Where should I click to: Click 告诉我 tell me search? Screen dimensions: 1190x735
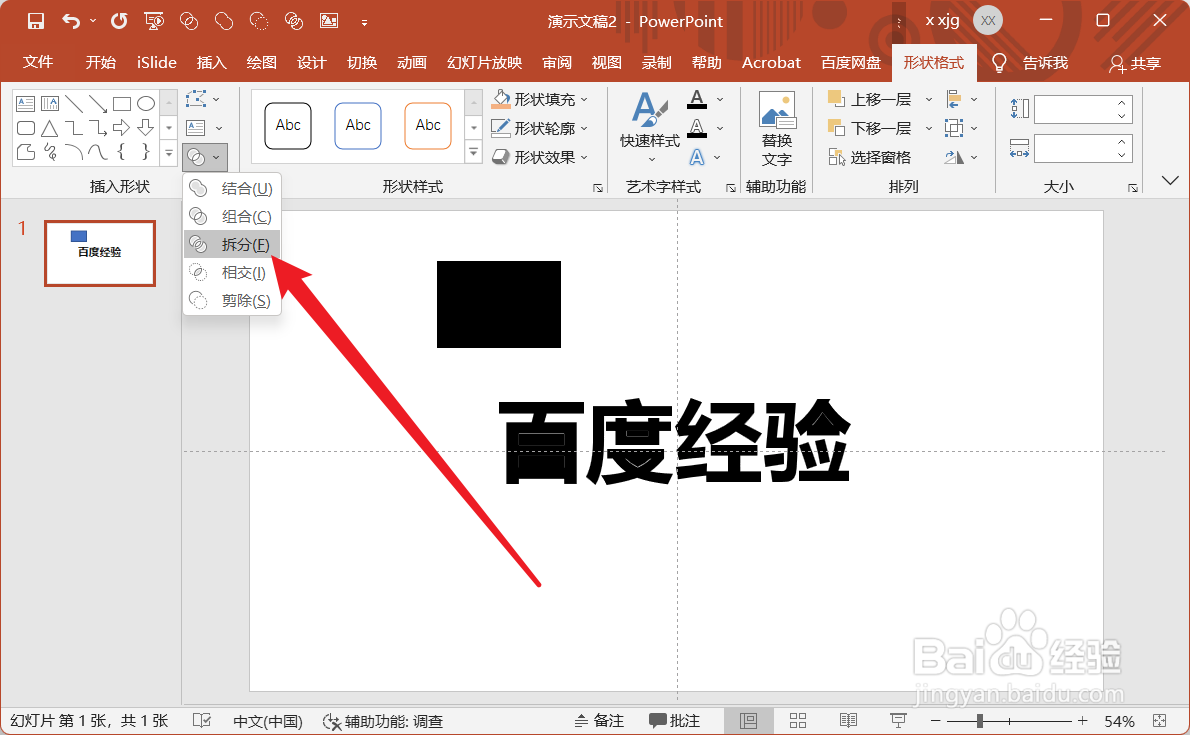1031,62
